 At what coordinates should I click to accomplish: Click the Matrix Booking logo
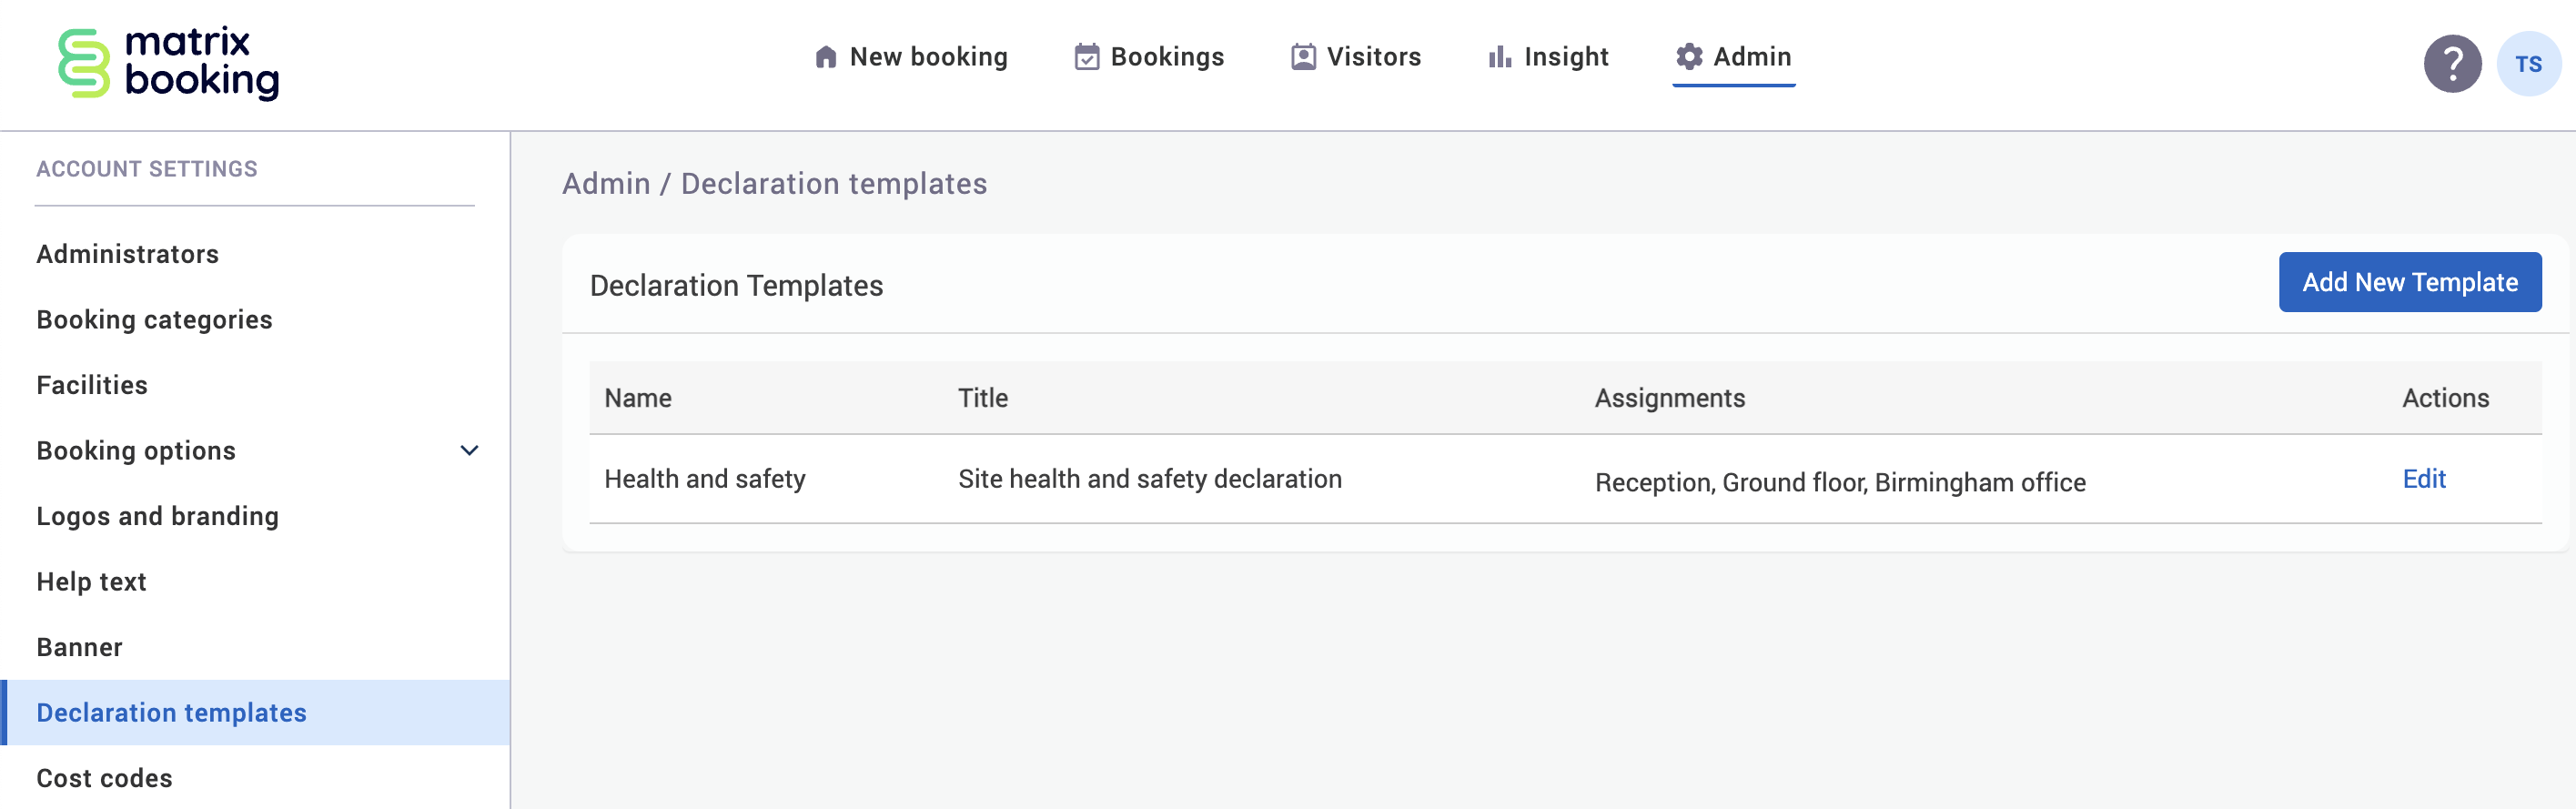coord(168,63)
